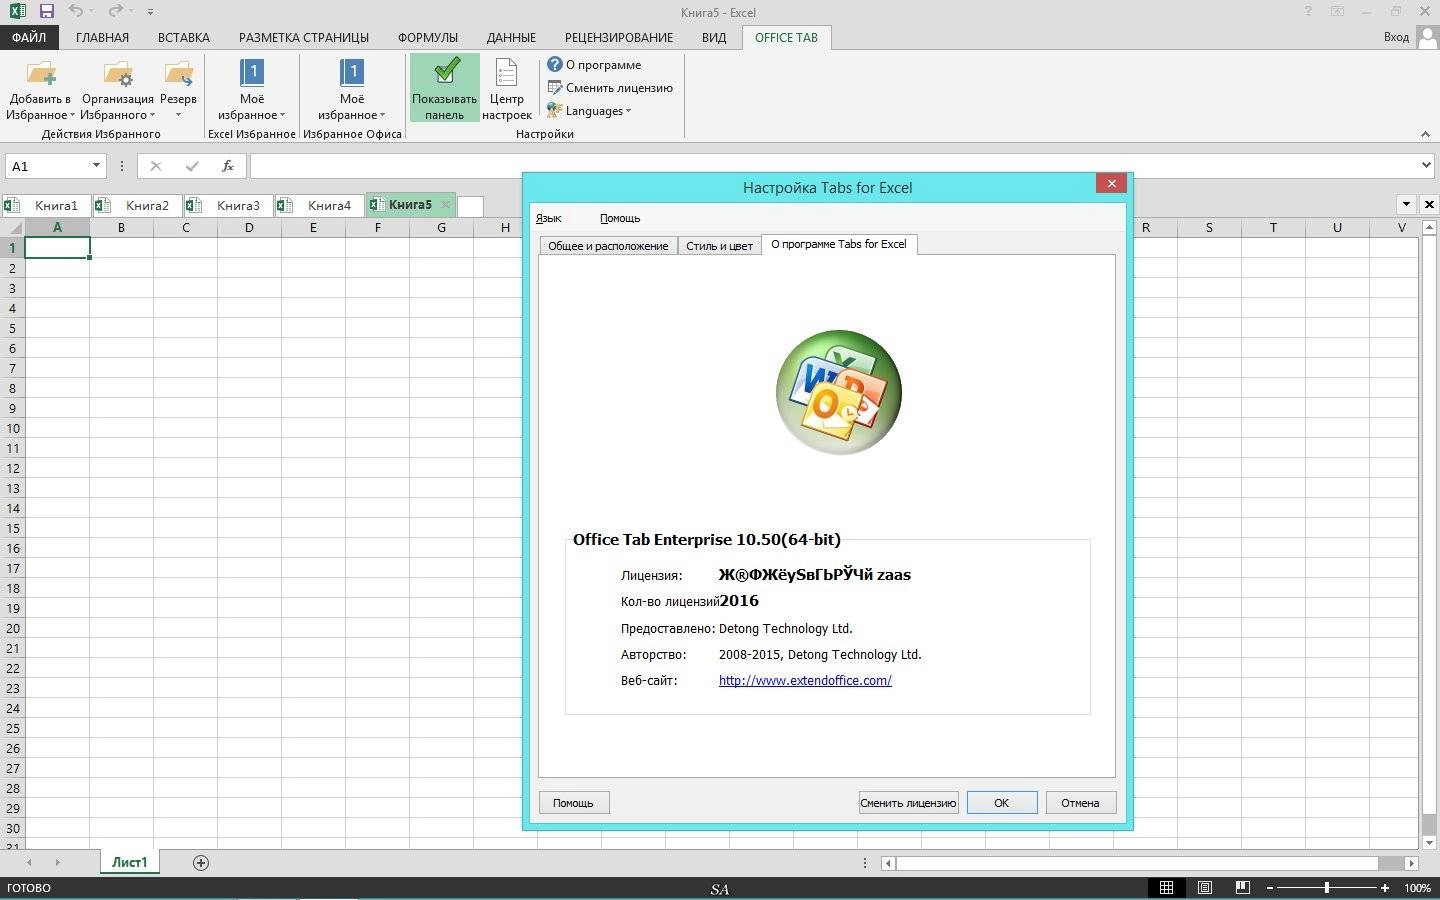Click the new blank tab button after Книга5
This screenshot has height=900, width=1440.
point(471,206)
